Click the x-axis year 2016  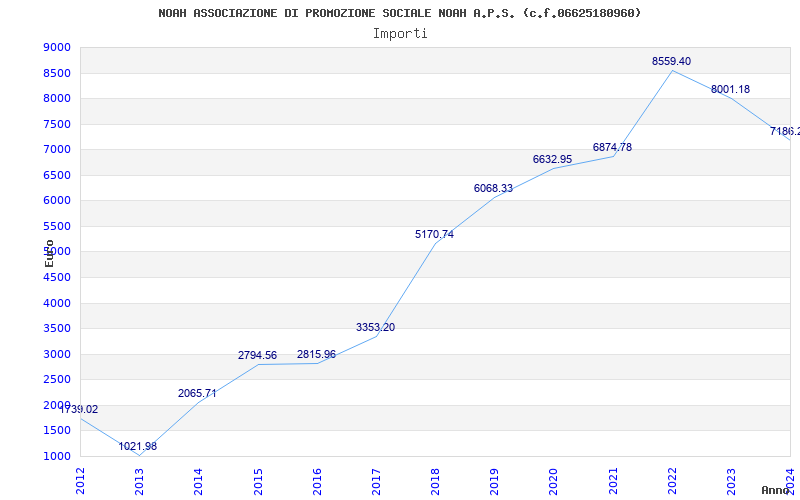[317, 481]
